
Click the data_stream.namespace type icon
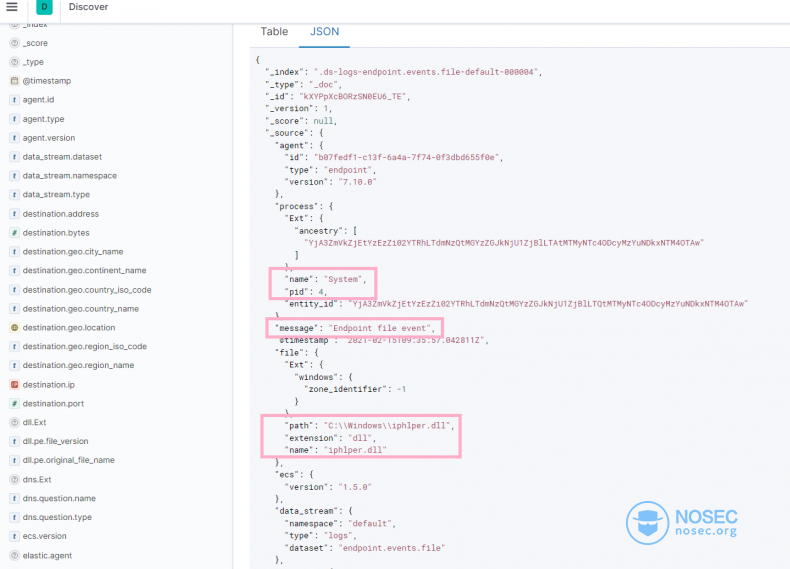[x=15, y=175]
